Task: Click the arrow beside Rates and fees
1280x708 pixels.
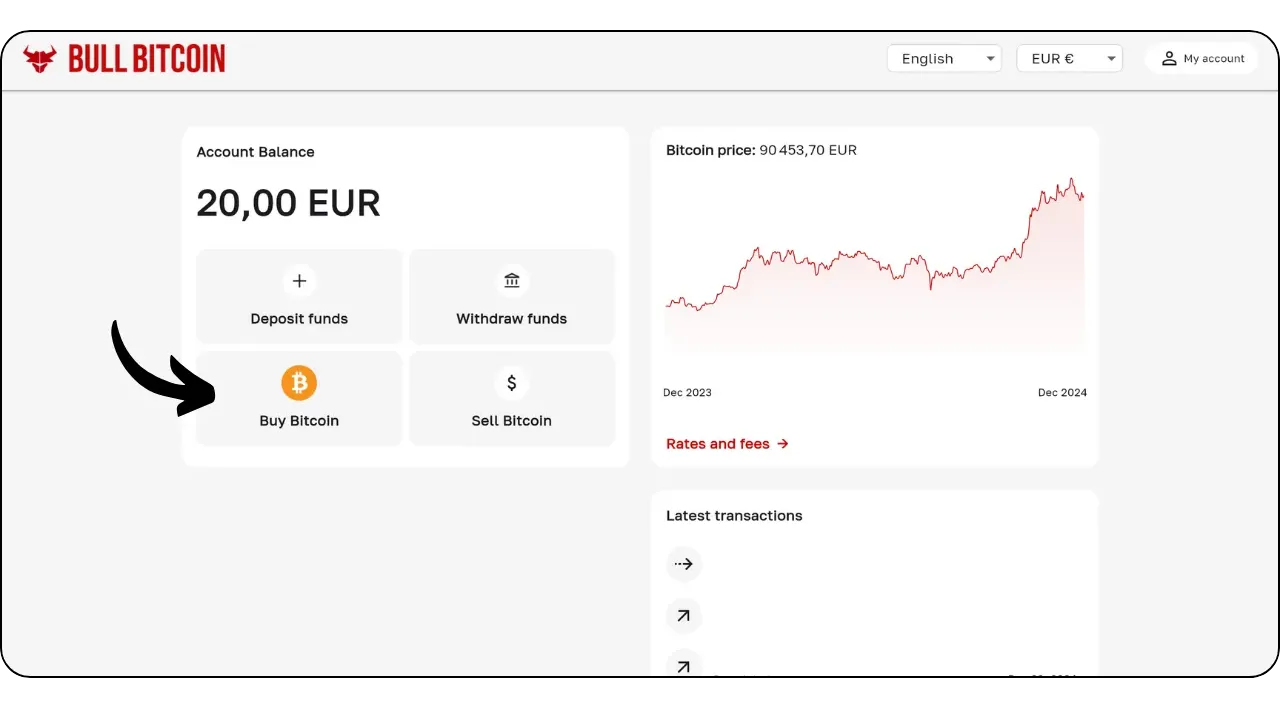Action: 783,444
